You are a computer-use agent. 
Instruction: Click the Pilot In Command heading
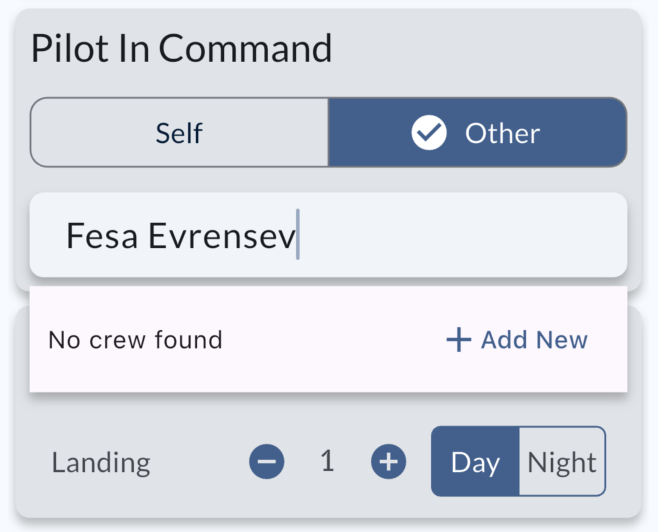coord(181,49)
